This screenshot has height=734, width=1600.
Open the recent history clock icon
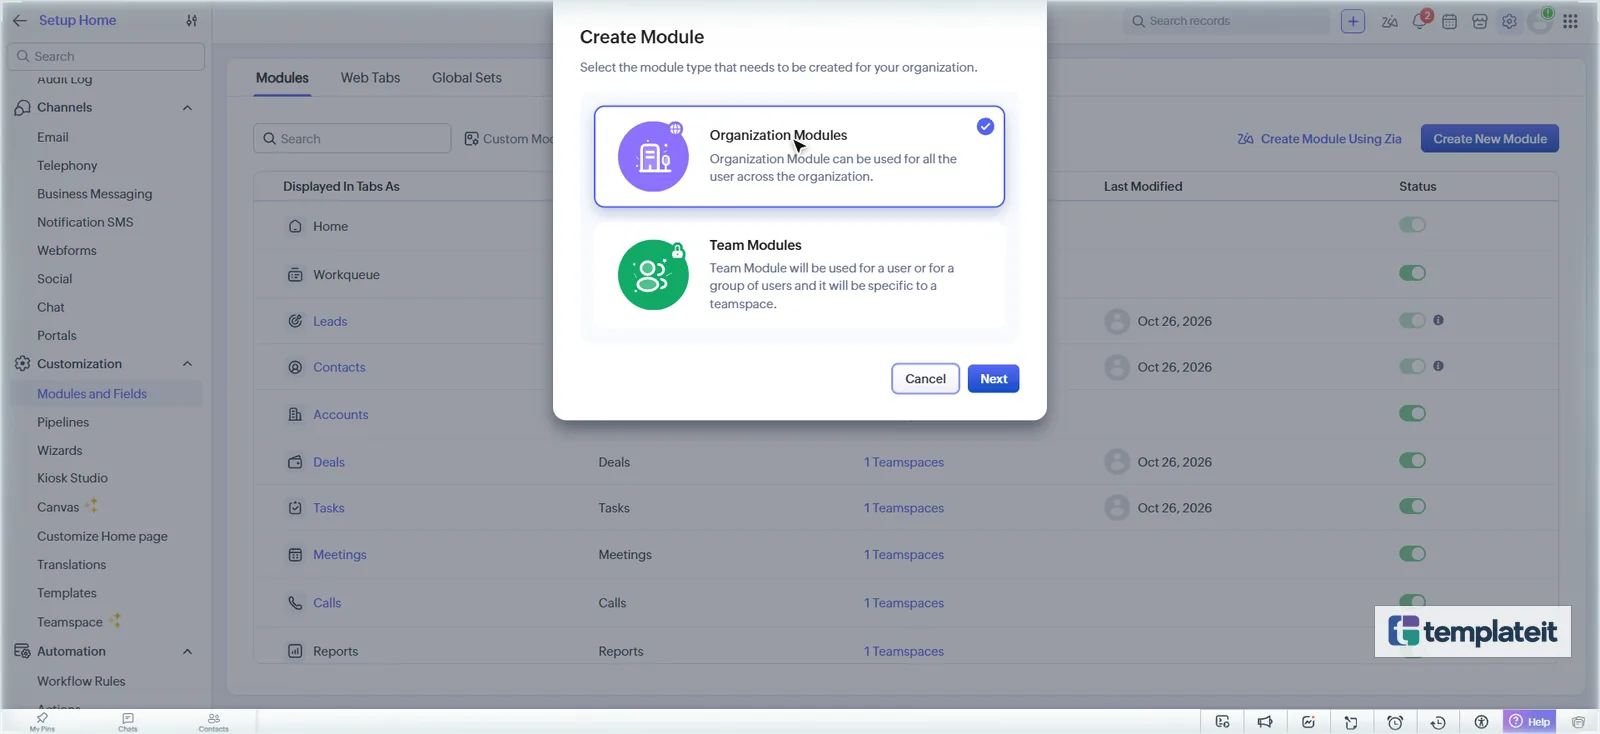point(1438,722)
